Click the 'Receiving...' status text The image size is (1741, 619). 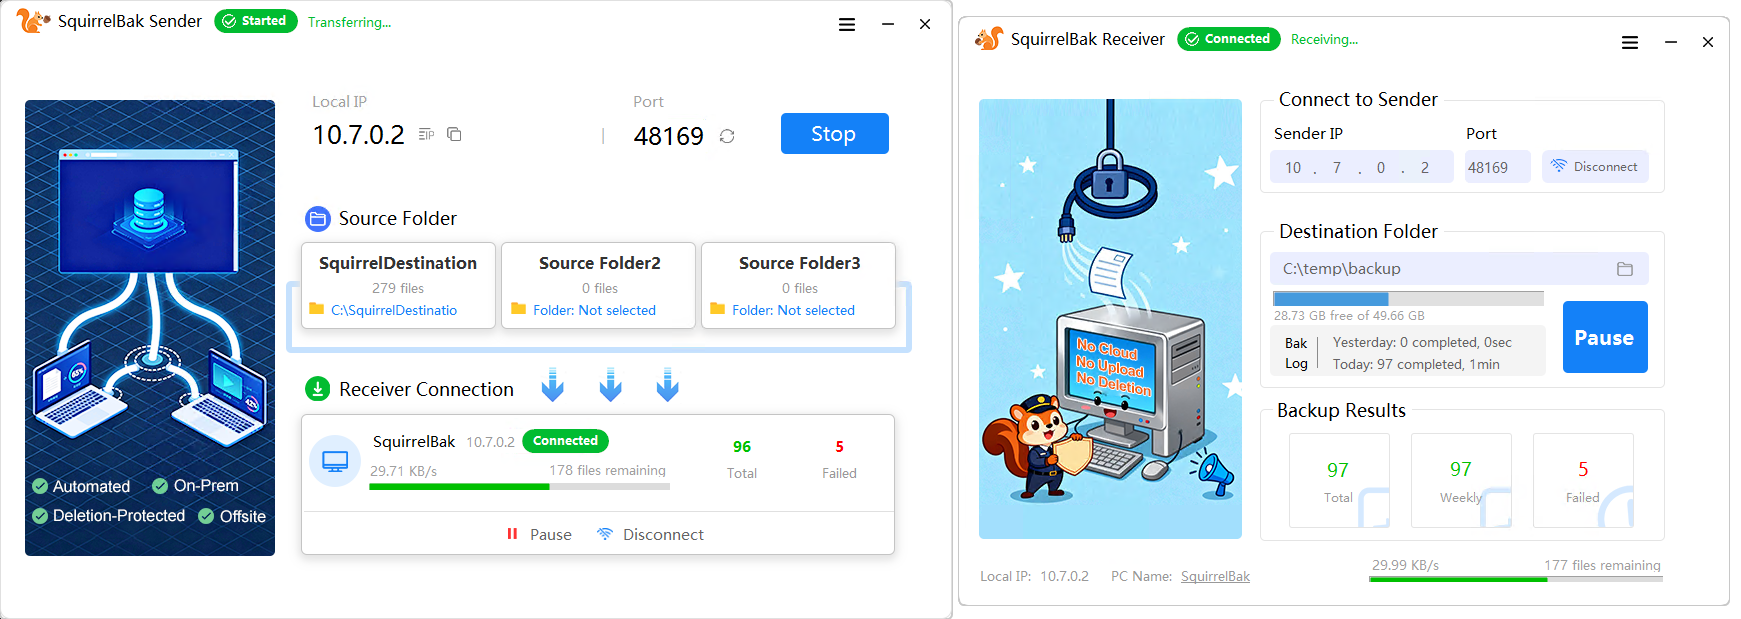click(1324, 40)
